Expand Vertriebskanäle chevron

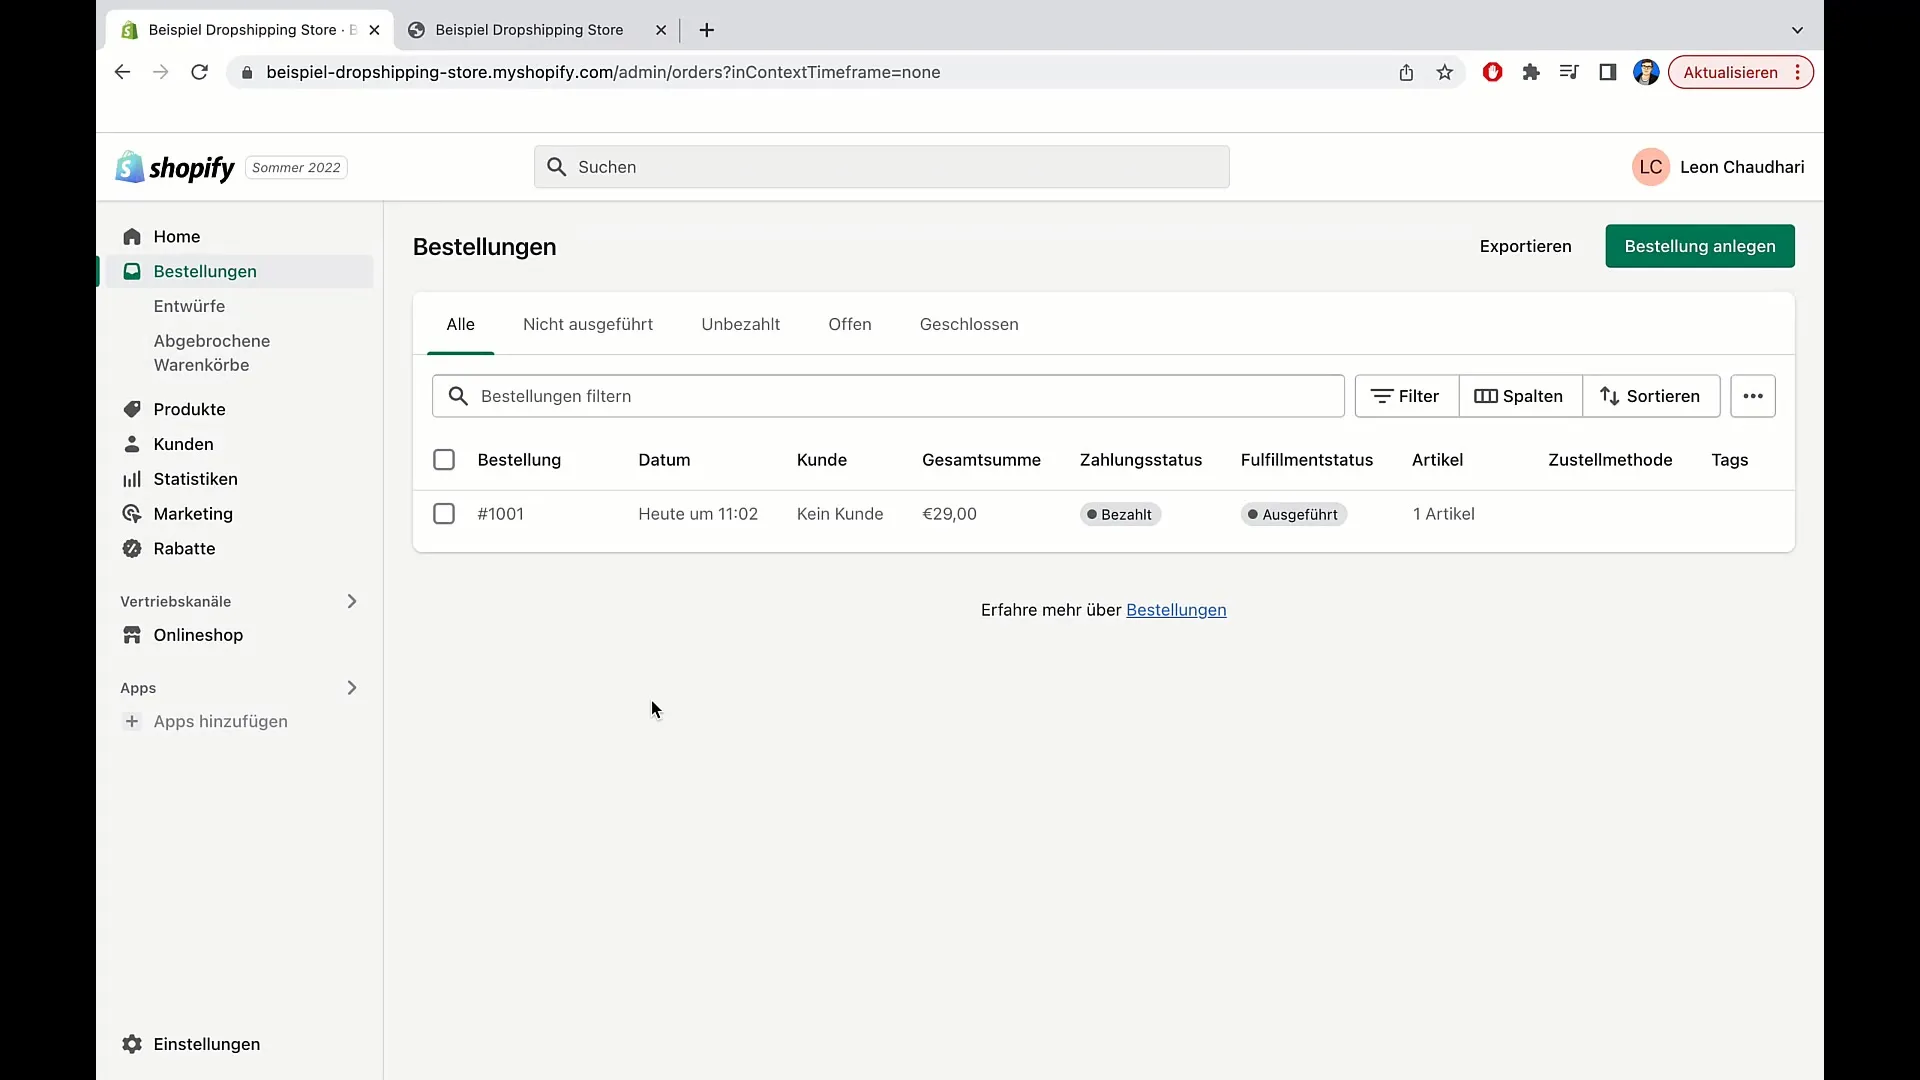pos(351,601)
